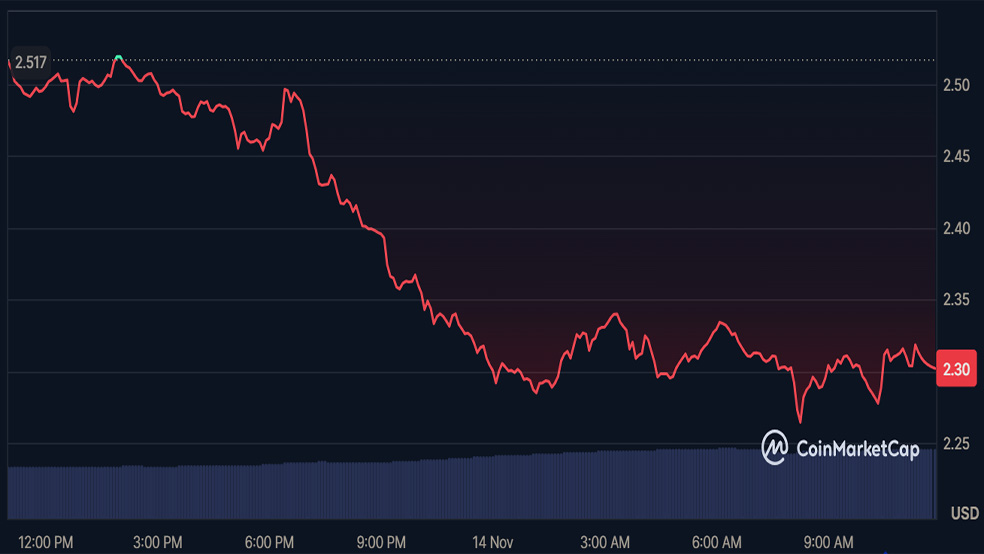Image resolution: width=984 pixels, height=554 pixels.
Task: Click the red 2.30 current price badge
Action: [957, 369]
